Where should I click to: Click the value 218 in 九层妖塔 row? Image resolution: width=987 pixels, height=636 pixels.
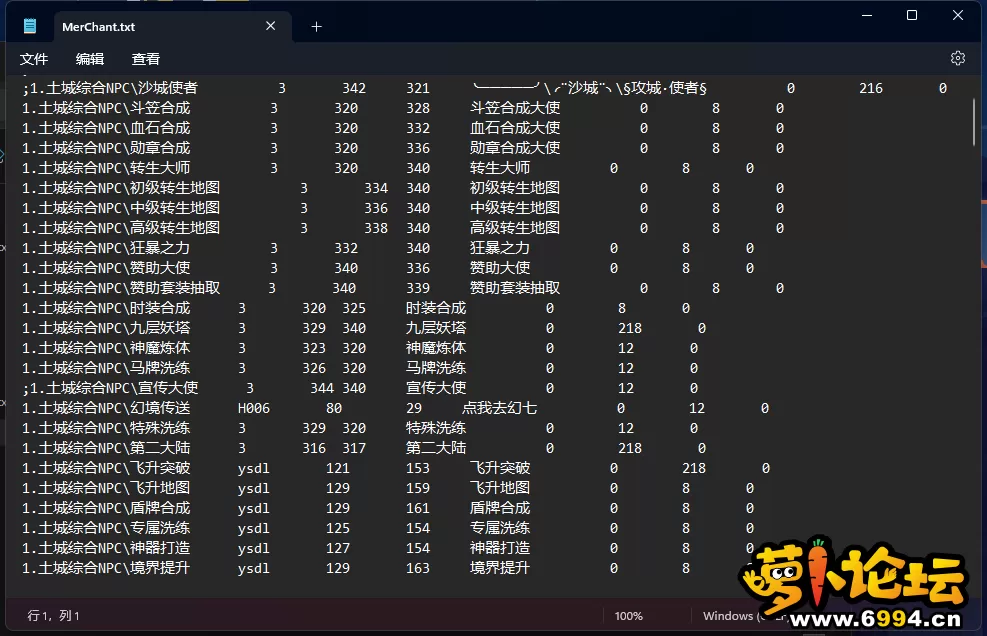pyautogui.click(x=630, y=329)
